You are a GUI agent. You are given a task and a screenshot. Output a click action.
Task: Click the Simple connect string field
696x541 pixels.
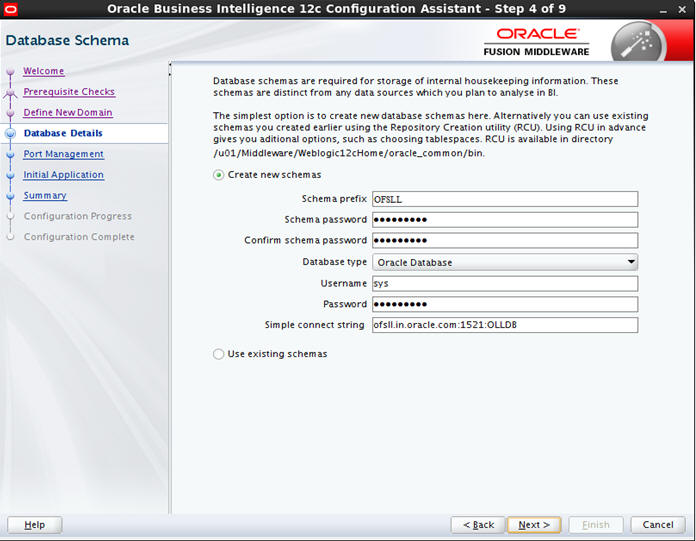click(x=505, y=325)
